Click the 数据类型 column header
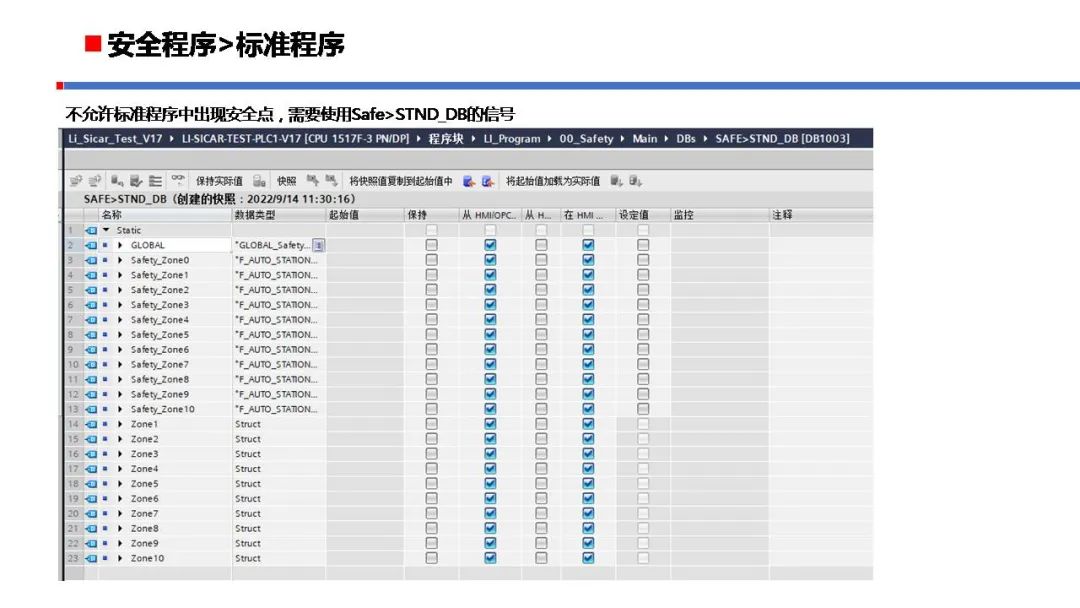Viewport: 1080px width, 608px height. [x=254, y=215]
